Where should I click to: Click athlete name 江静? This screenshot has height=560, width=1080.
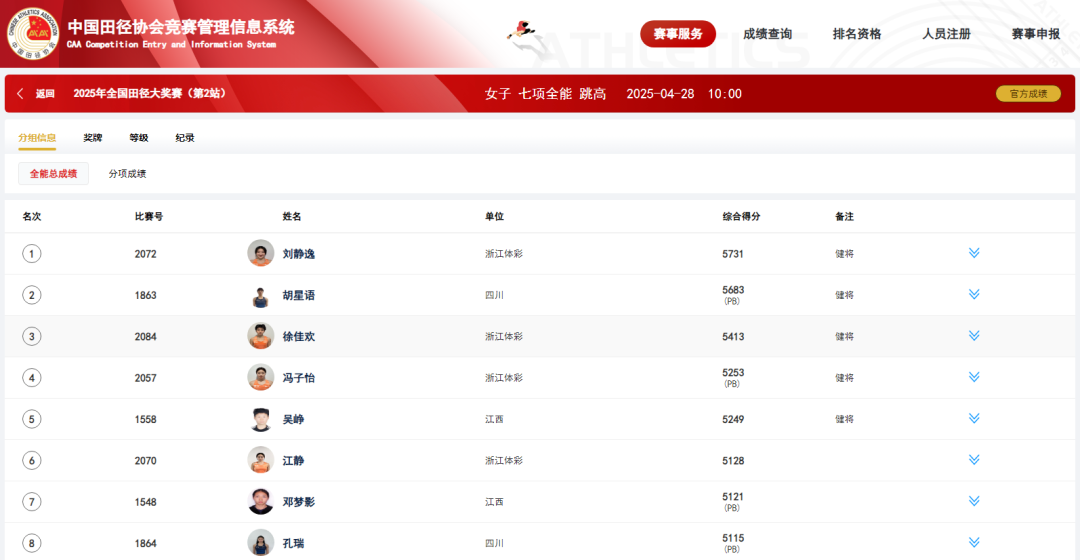click(x=293, y=460)
